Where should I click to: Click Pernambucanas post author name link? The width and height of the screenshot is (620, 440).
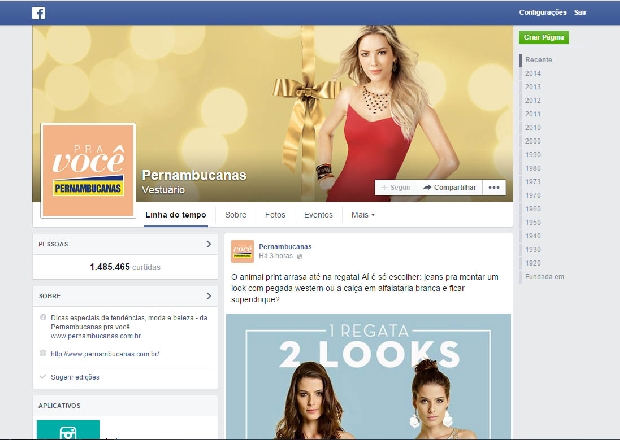(x=285, y=247)
